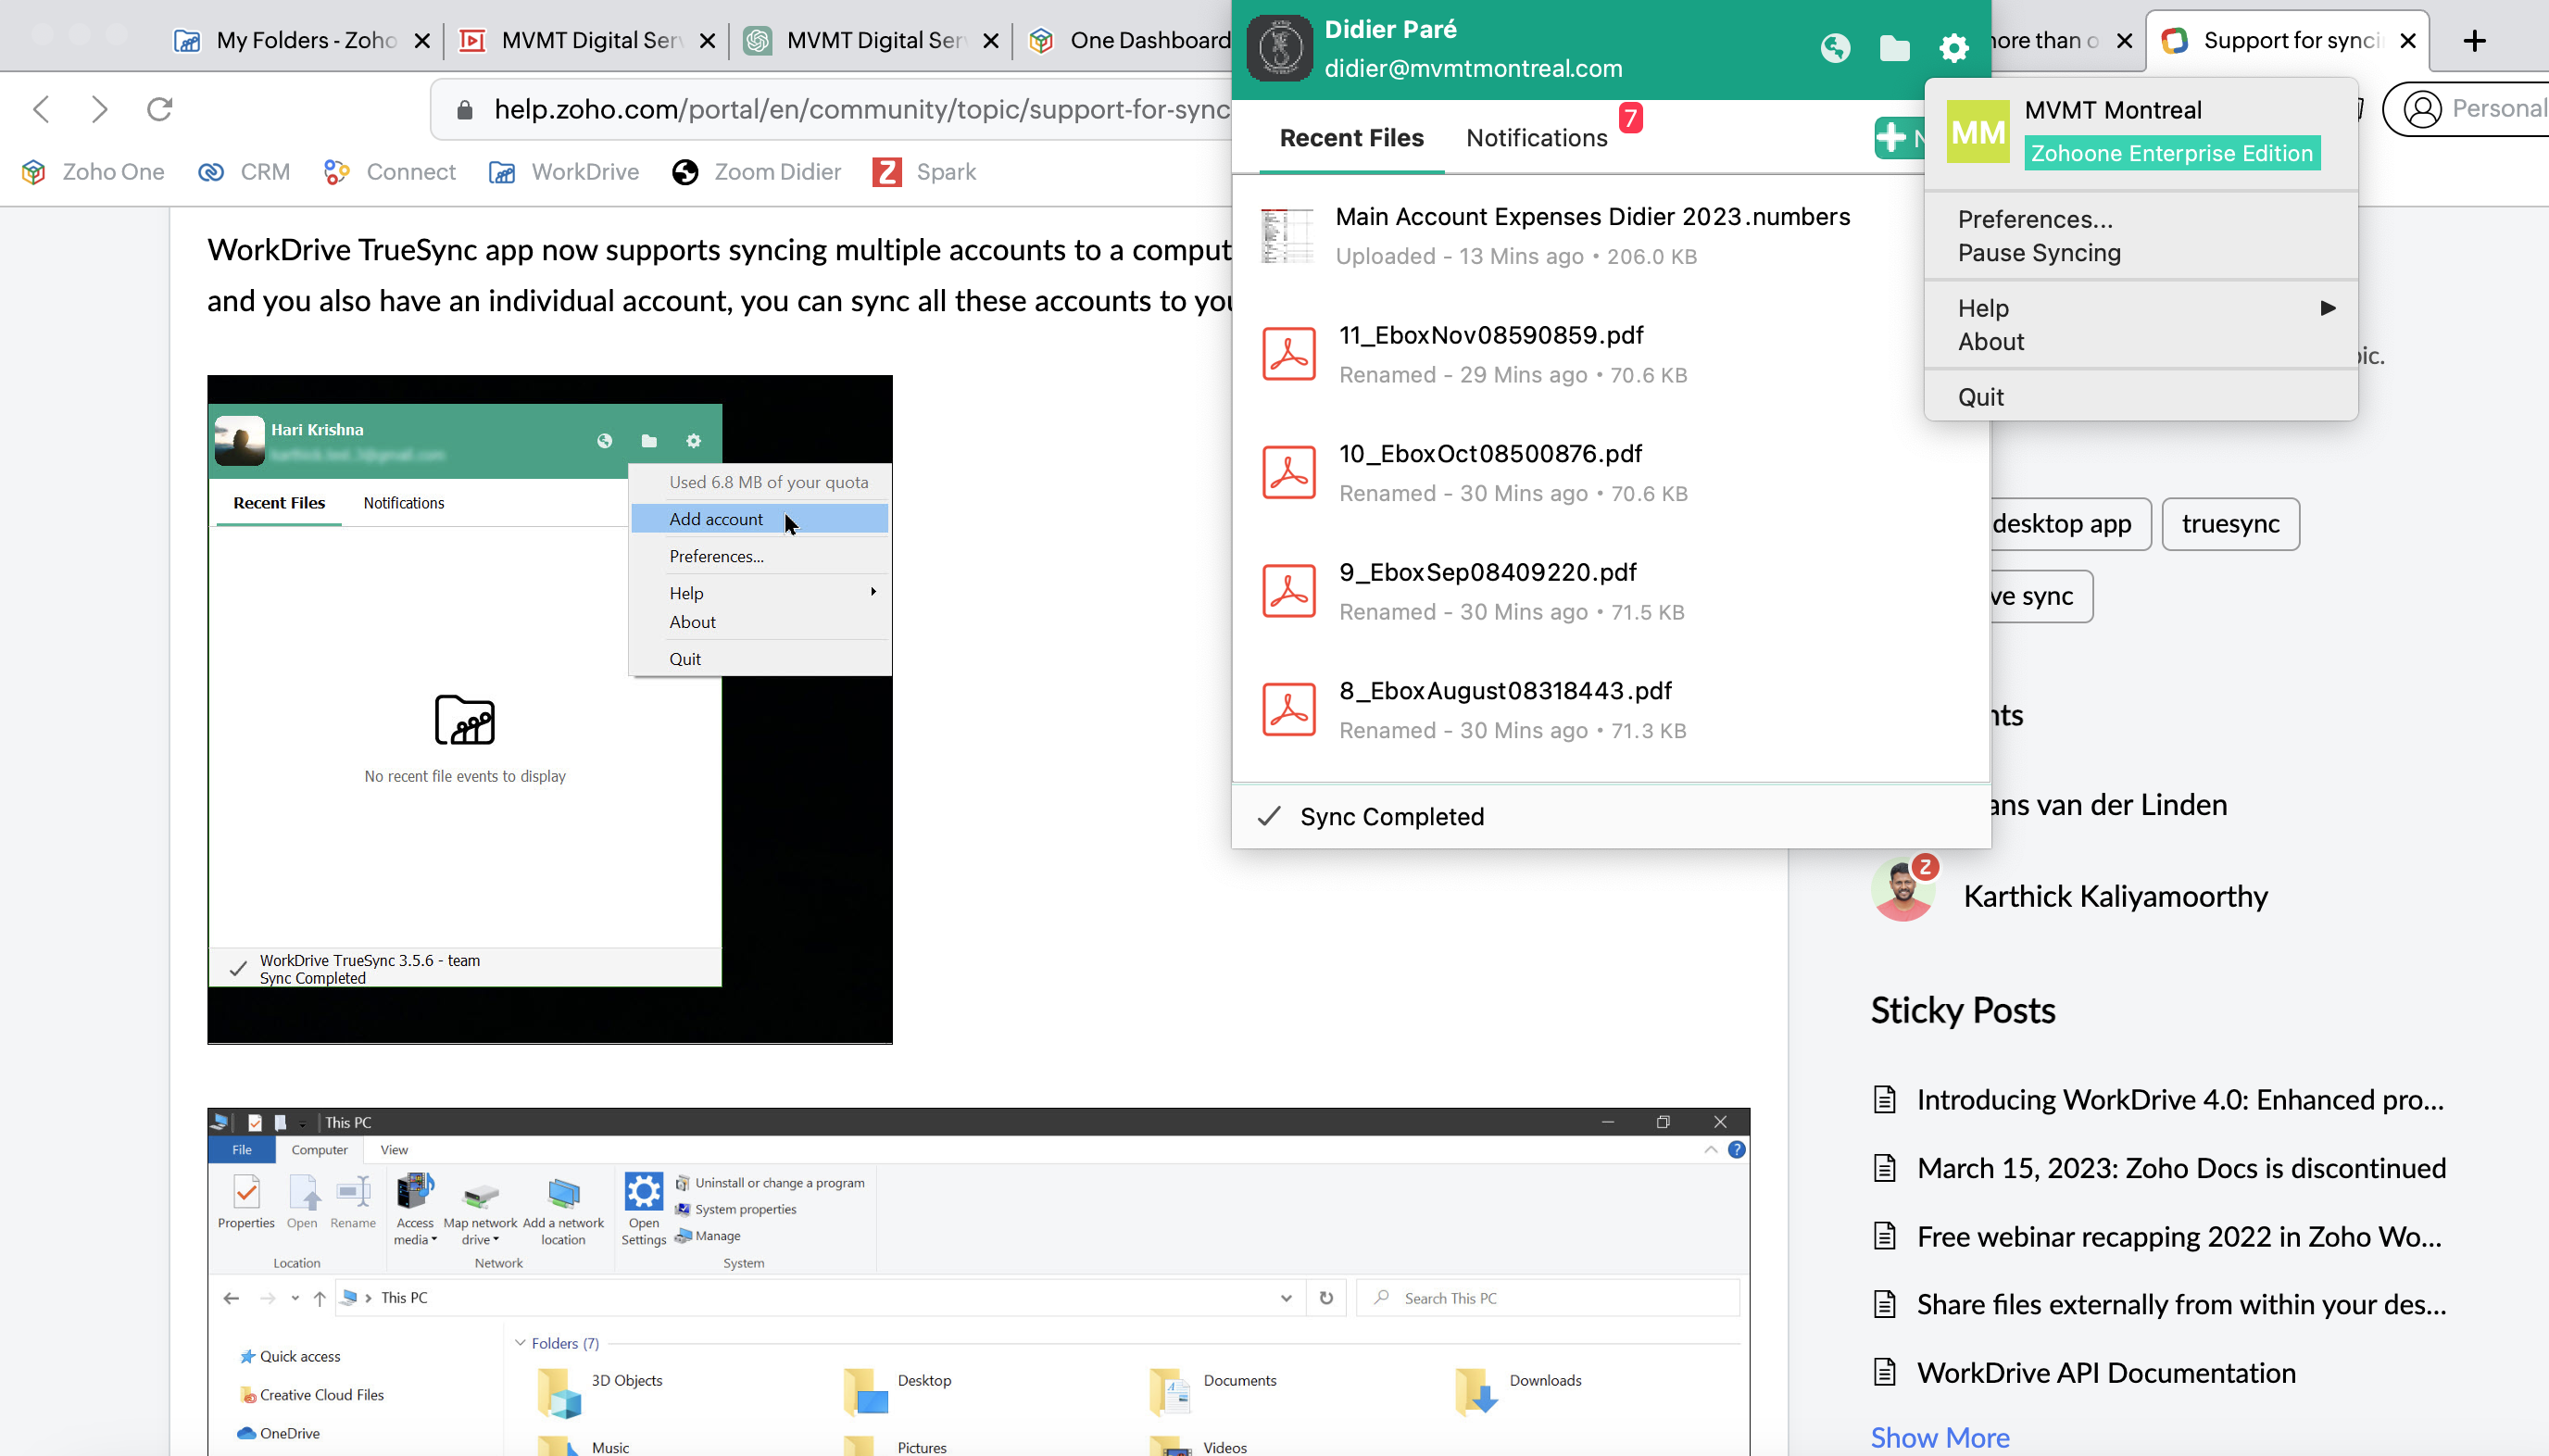The width and height of the screenshot is (2549, 1456).
Task: Reload the browser page
Action: pyautogui.click(x=160, y=108)
